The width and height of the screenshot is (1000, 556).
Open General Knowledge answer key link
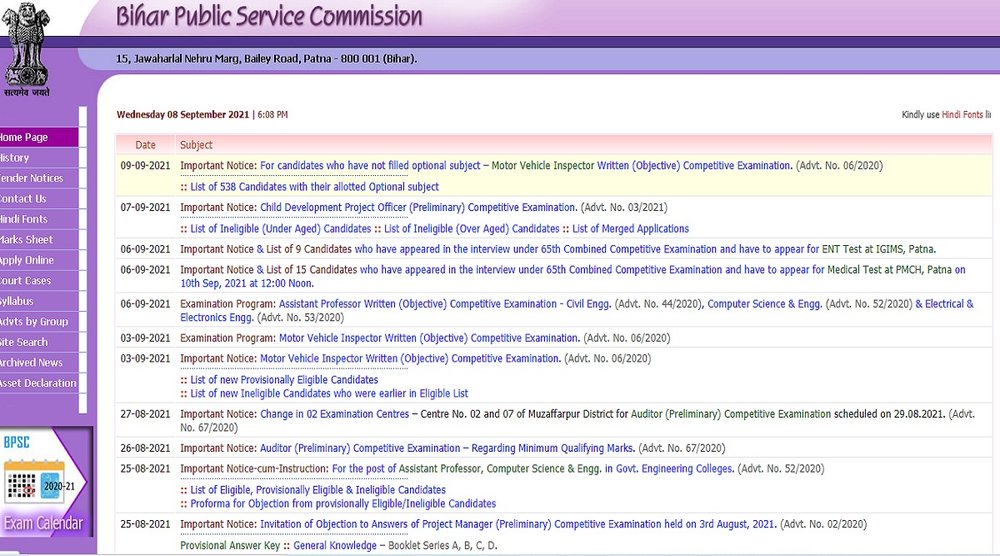335,546
